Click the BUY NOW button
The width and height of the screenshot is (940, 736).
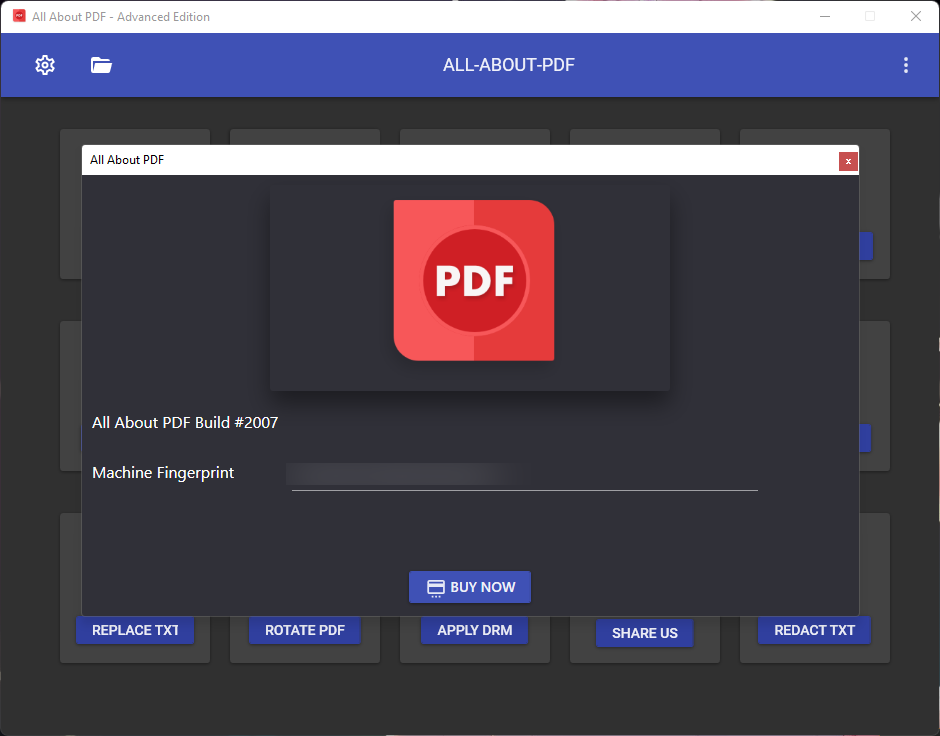coord(470,587)
